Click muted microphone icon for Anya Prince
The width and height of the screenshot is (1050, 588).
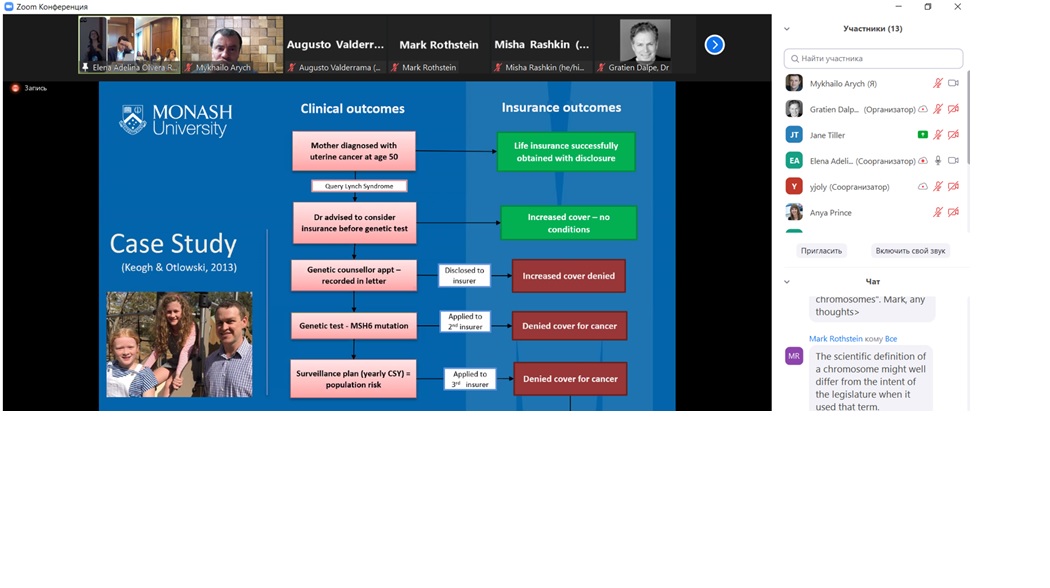[938, 212]
